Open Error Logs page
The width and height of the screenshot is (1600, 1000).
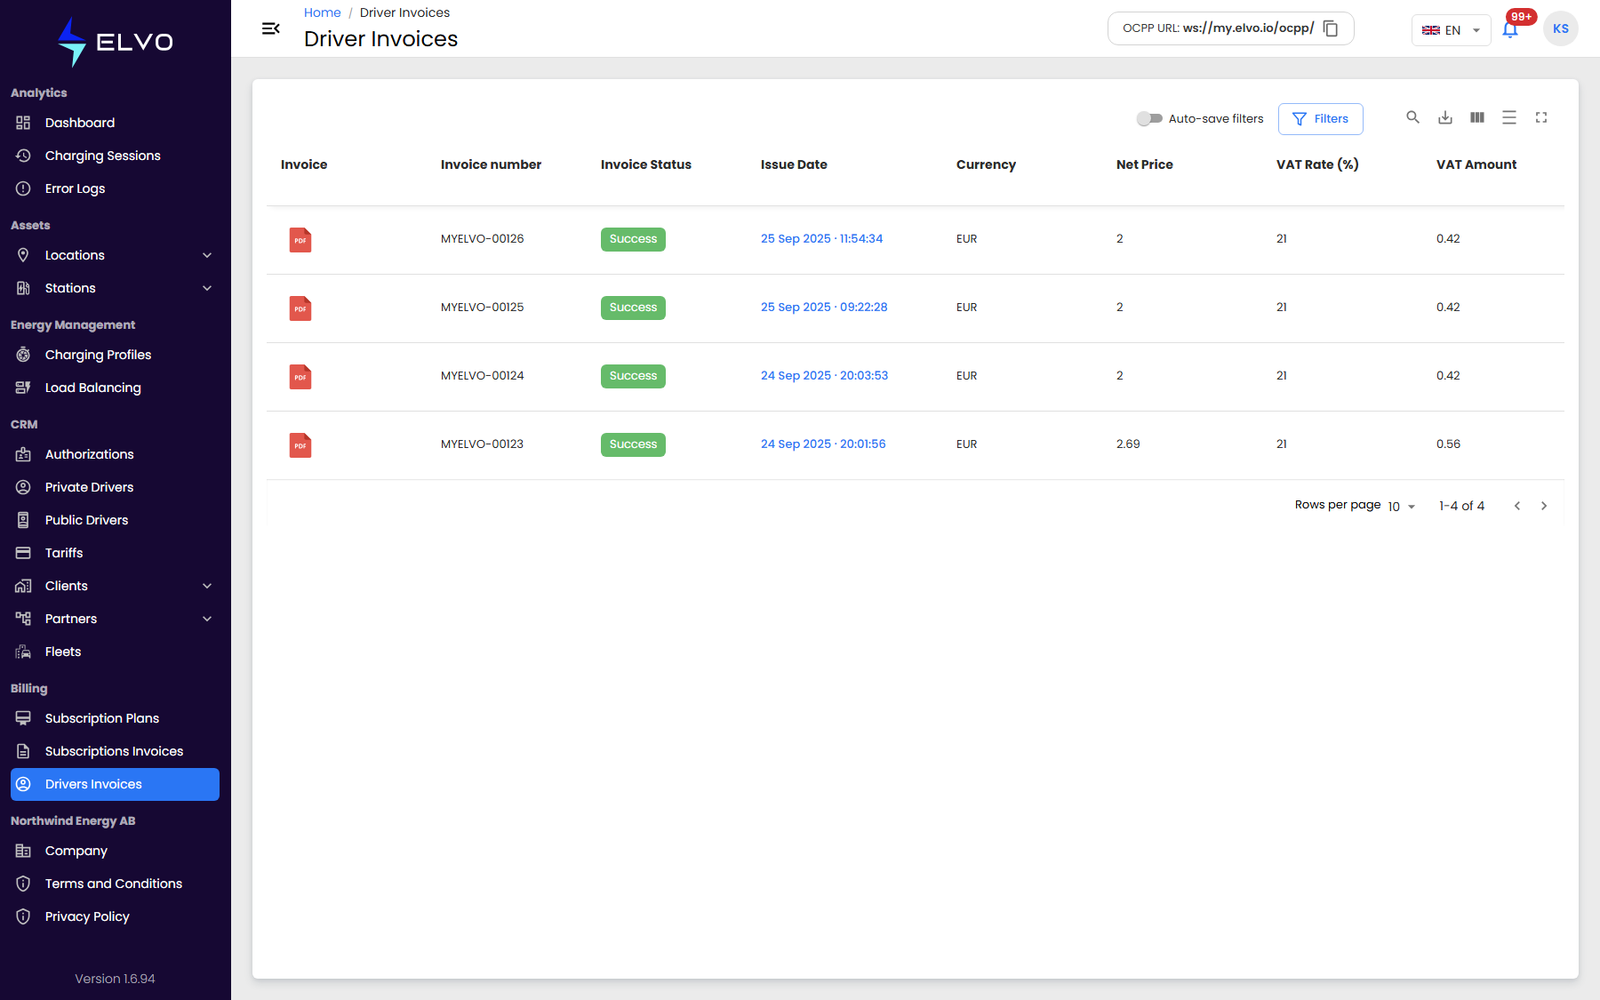pyautogui.click(x=115, y=189)
